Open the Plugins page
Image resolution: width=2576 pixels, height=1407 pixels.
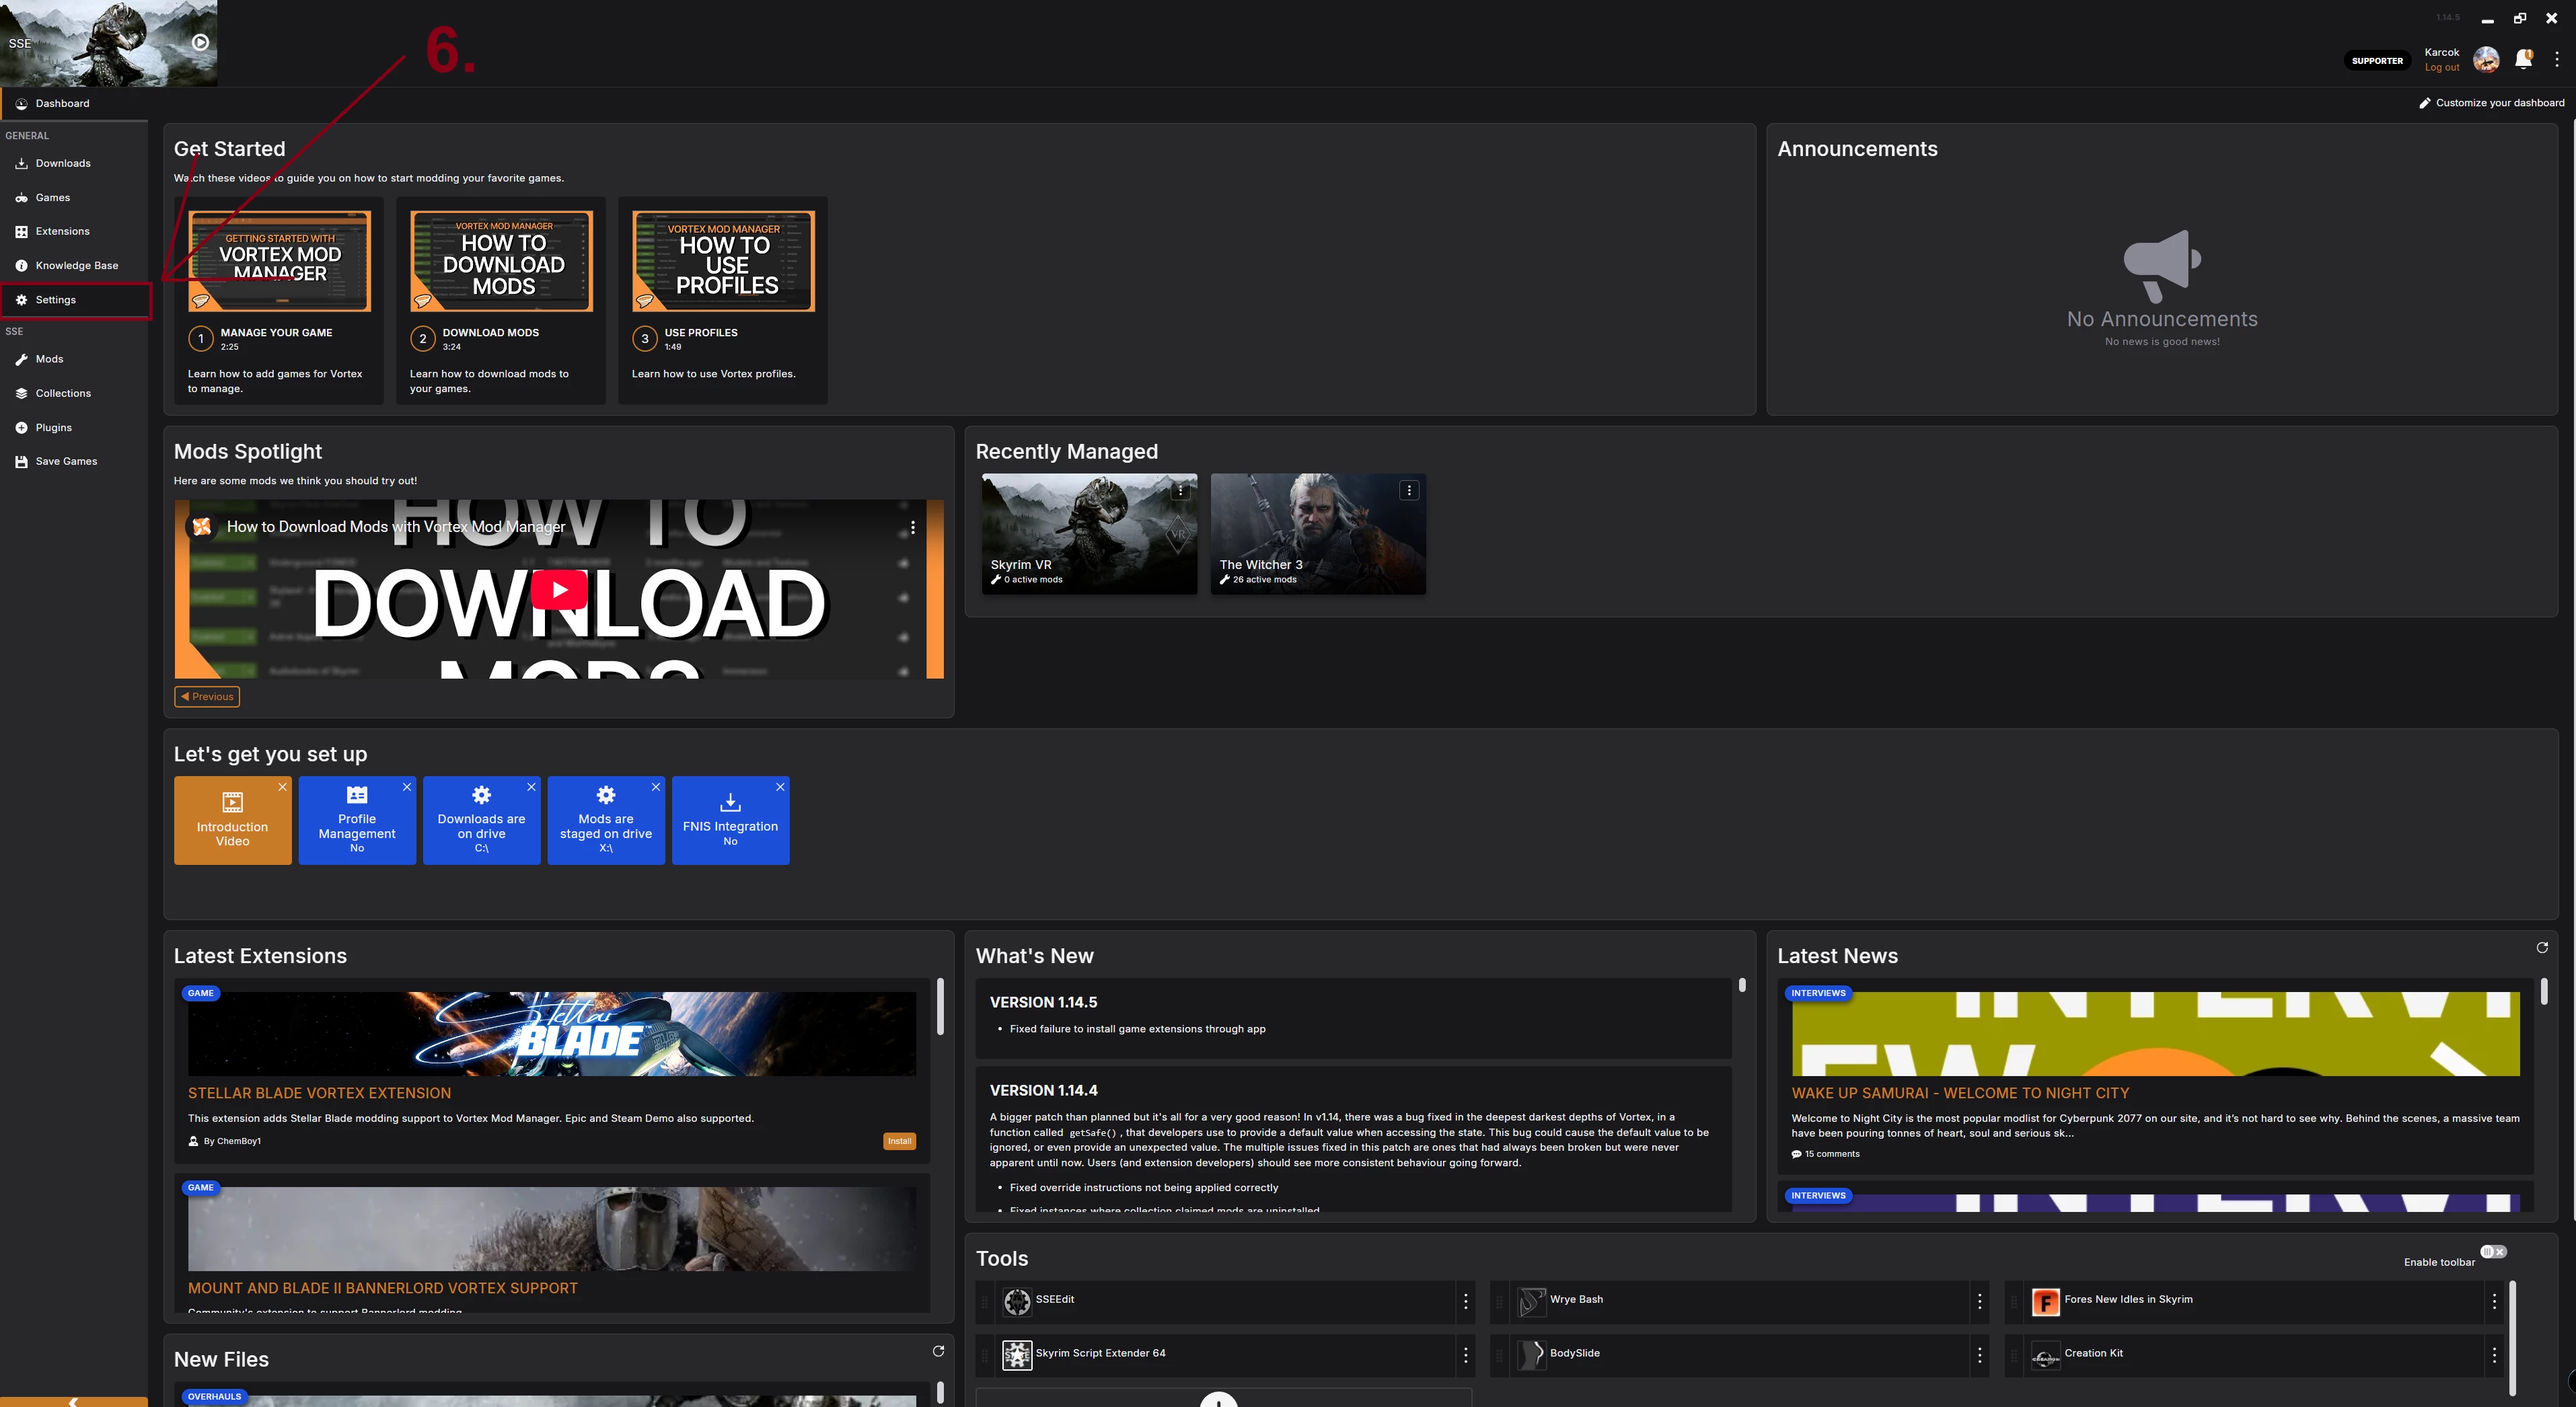click(x=74, y=427)
